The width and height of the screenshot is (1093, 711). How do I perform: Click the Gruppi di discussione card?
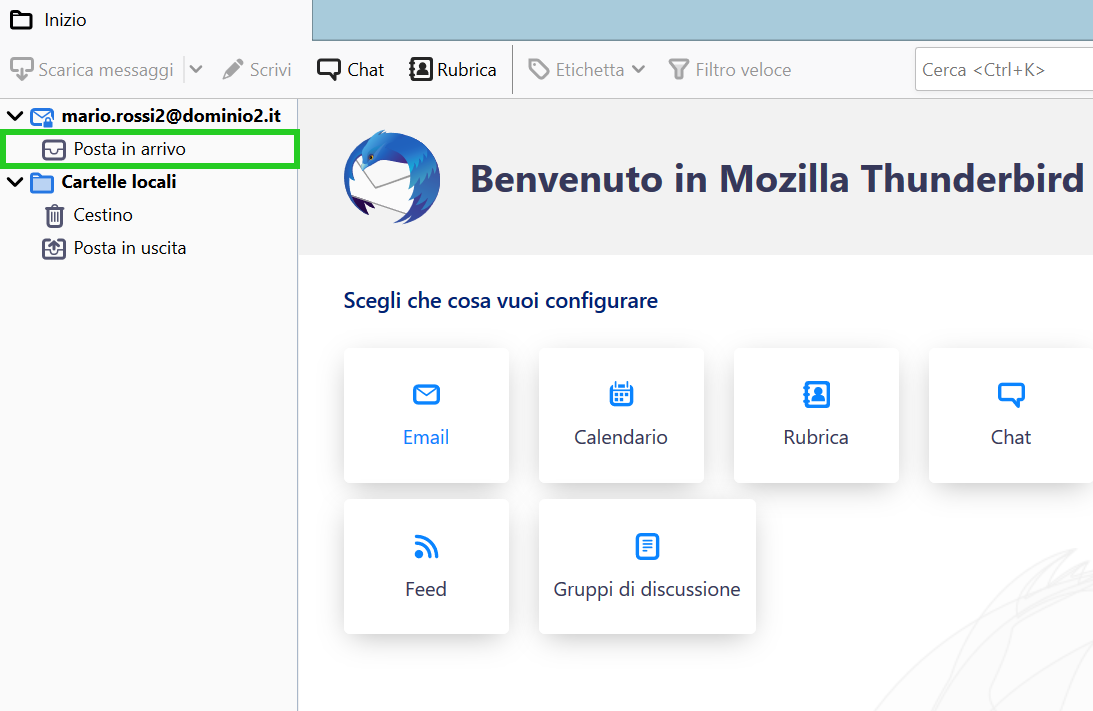pos(647,567)
